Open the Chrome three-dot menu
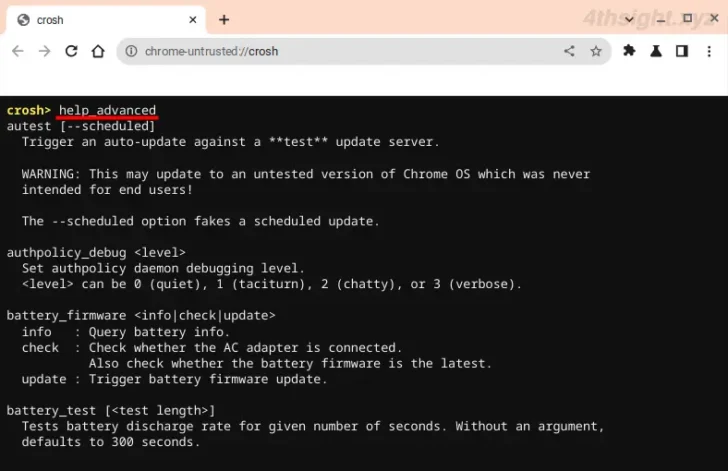Viewport: 728px width, 471px height. click(709, 51)
